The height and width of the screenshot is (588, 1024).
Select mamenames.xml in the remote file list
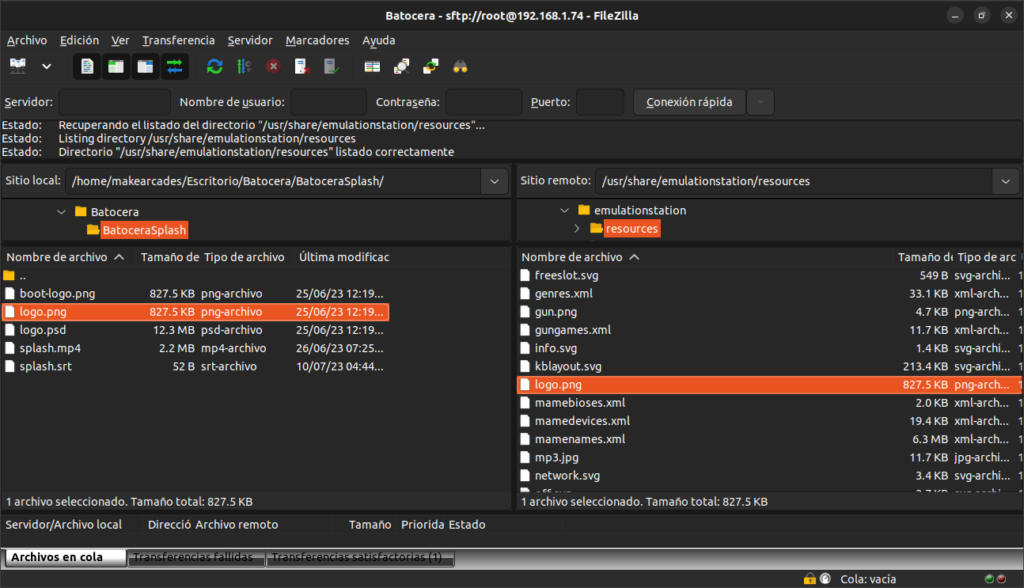point(769,440)
